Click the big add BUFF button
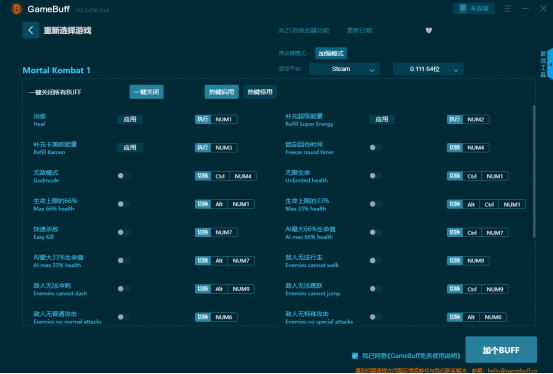The width and height of the screenshot is (553, 374). coord(501,350)
